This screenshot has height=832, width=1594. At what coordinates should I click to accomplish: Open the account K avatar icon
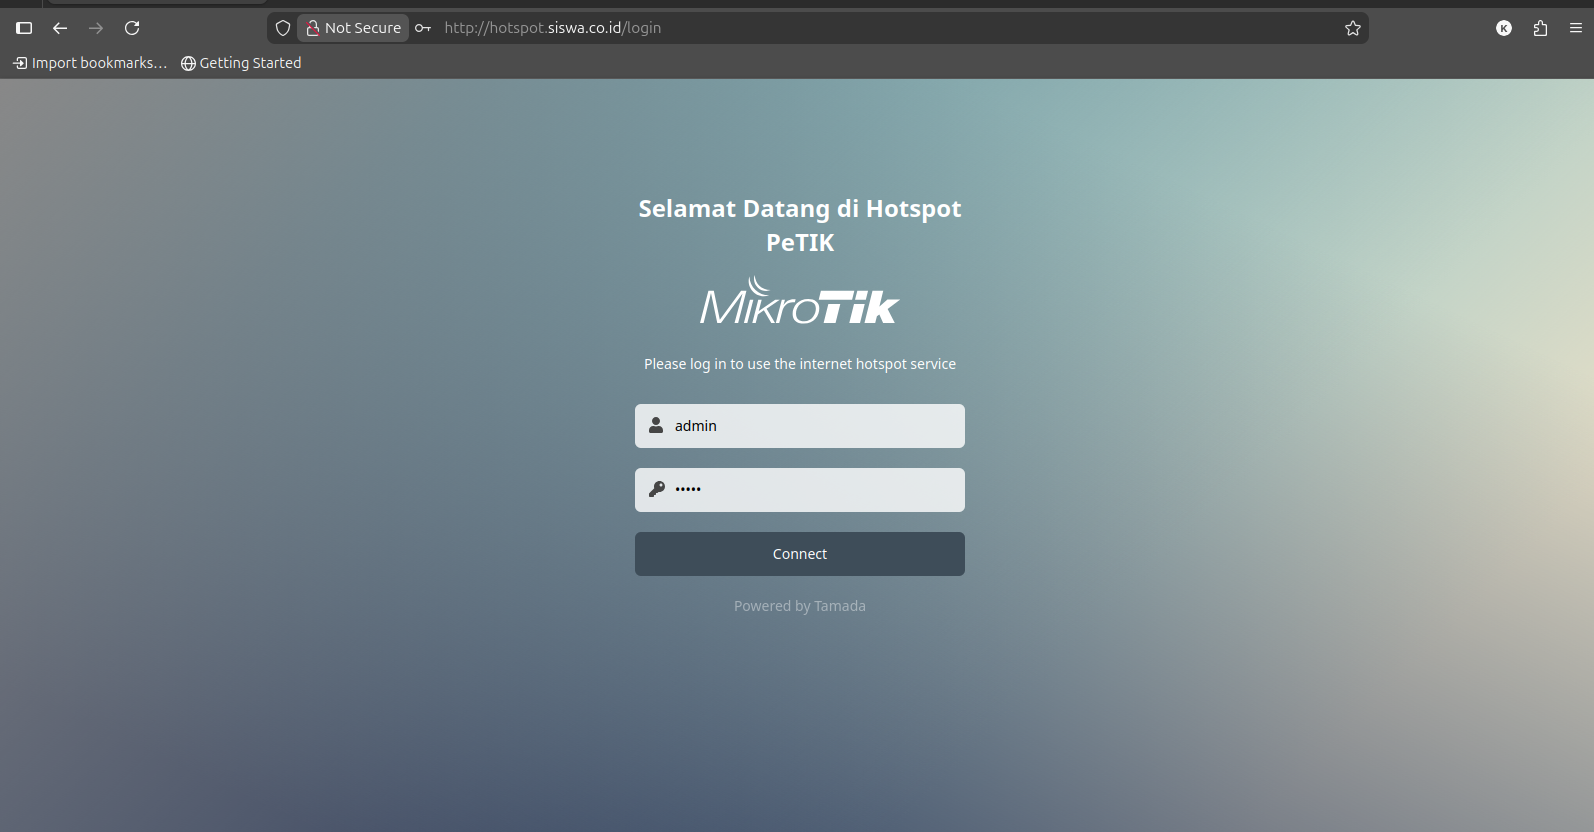click(x=1504, y=28)
